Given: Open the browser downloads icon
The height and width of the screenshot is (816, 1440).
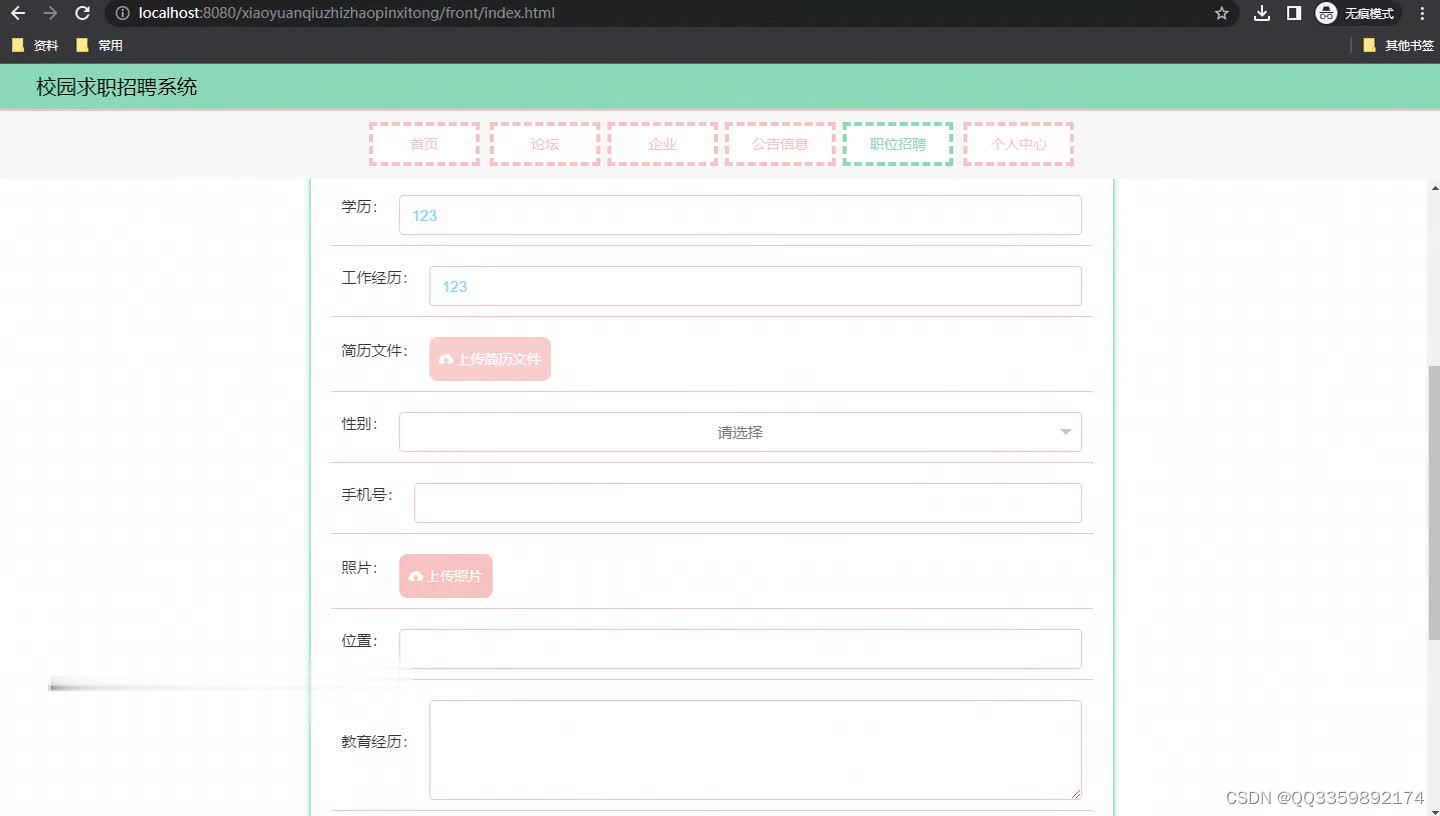Looking at the screenshot, I should point(1262,13).
